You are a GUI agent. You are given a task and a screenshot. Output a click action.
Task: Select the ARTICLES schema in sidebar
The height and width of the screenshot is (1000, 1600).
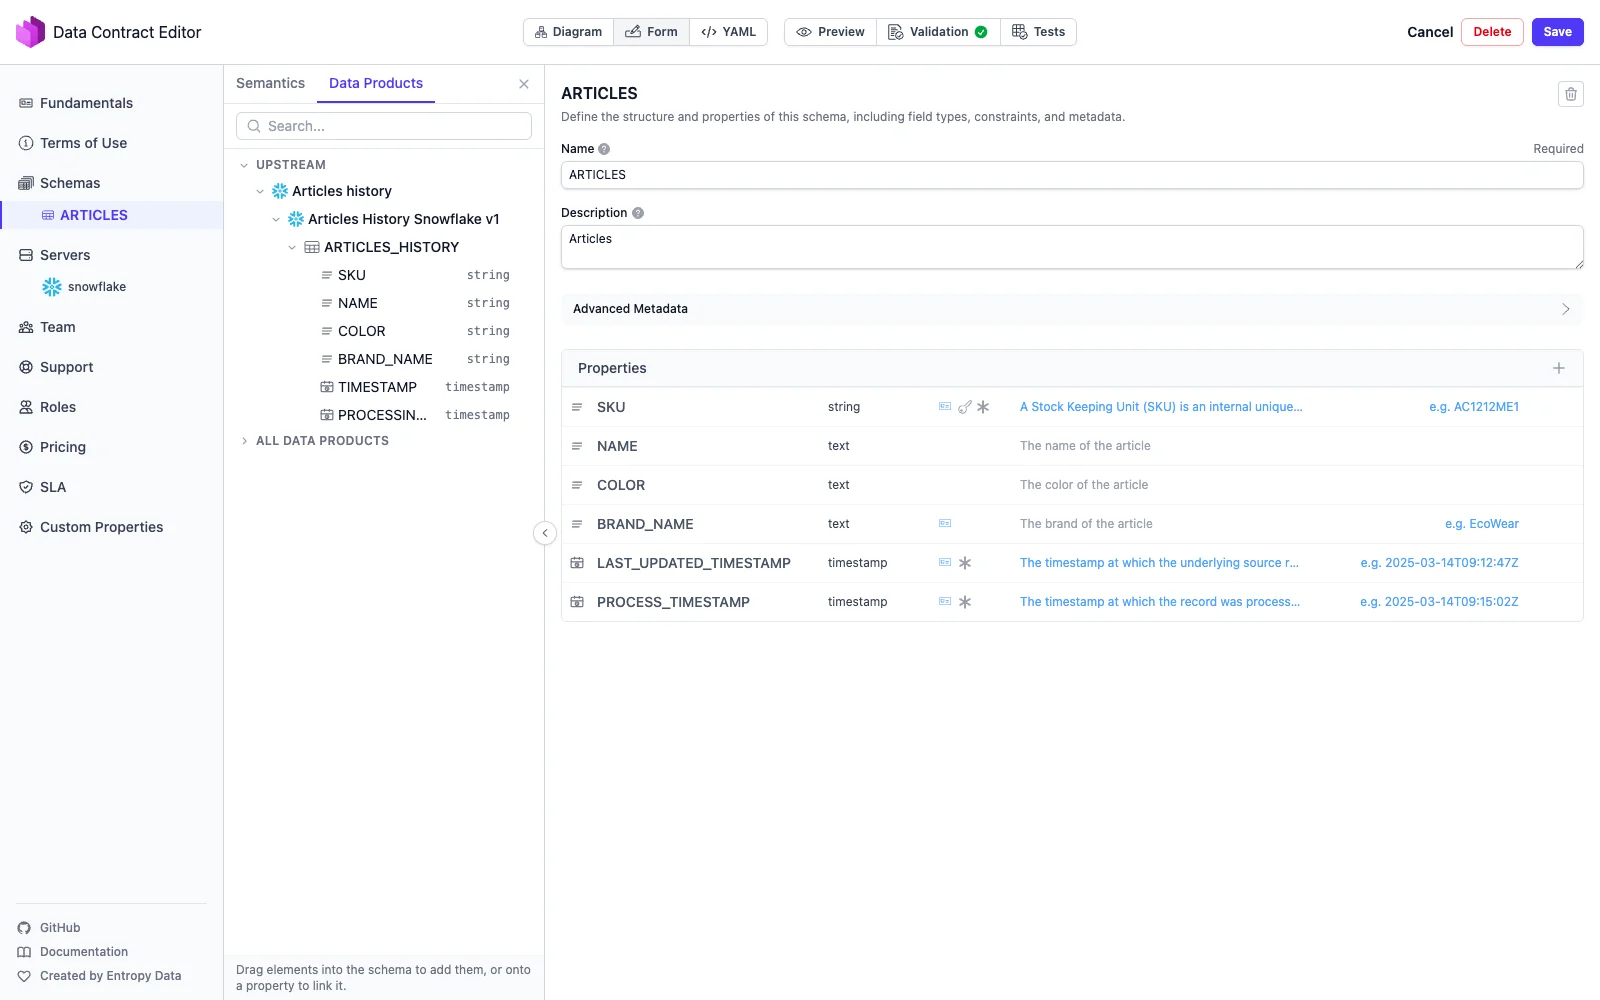pyautogui.click(x=111, y=215)
